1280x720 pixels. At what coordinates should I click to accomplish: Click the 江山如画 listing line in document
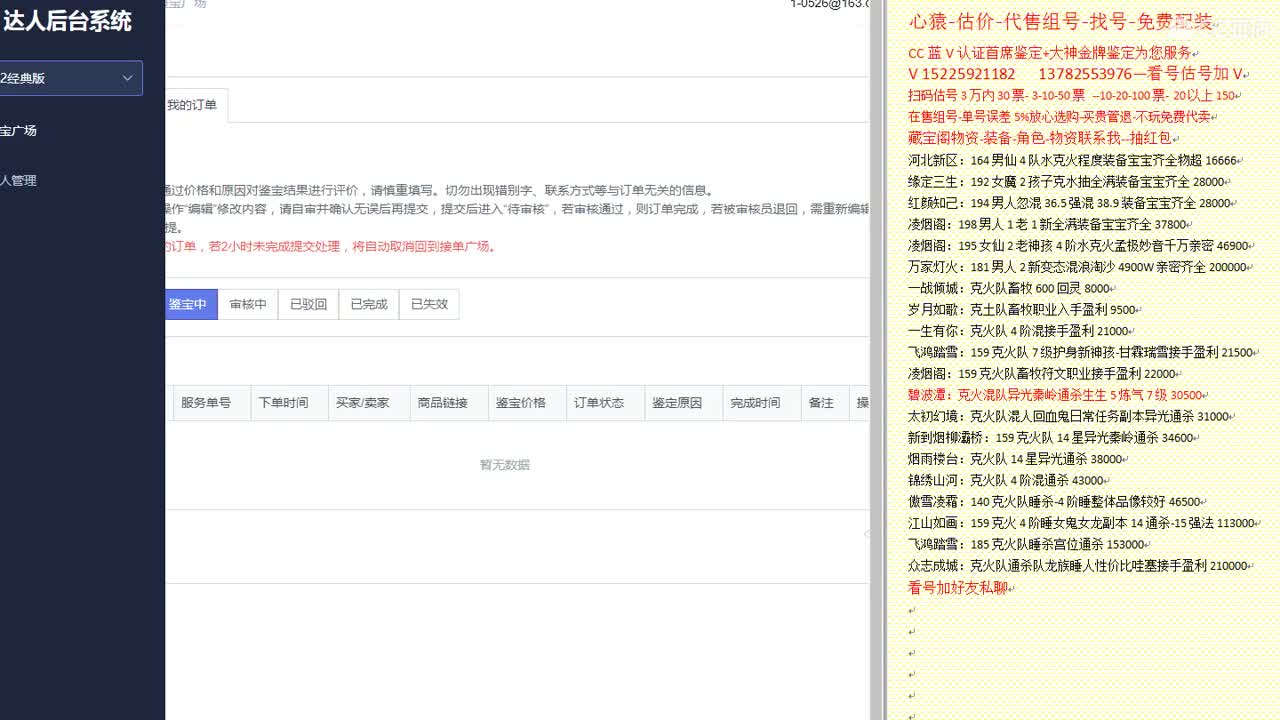[1081, 523]
